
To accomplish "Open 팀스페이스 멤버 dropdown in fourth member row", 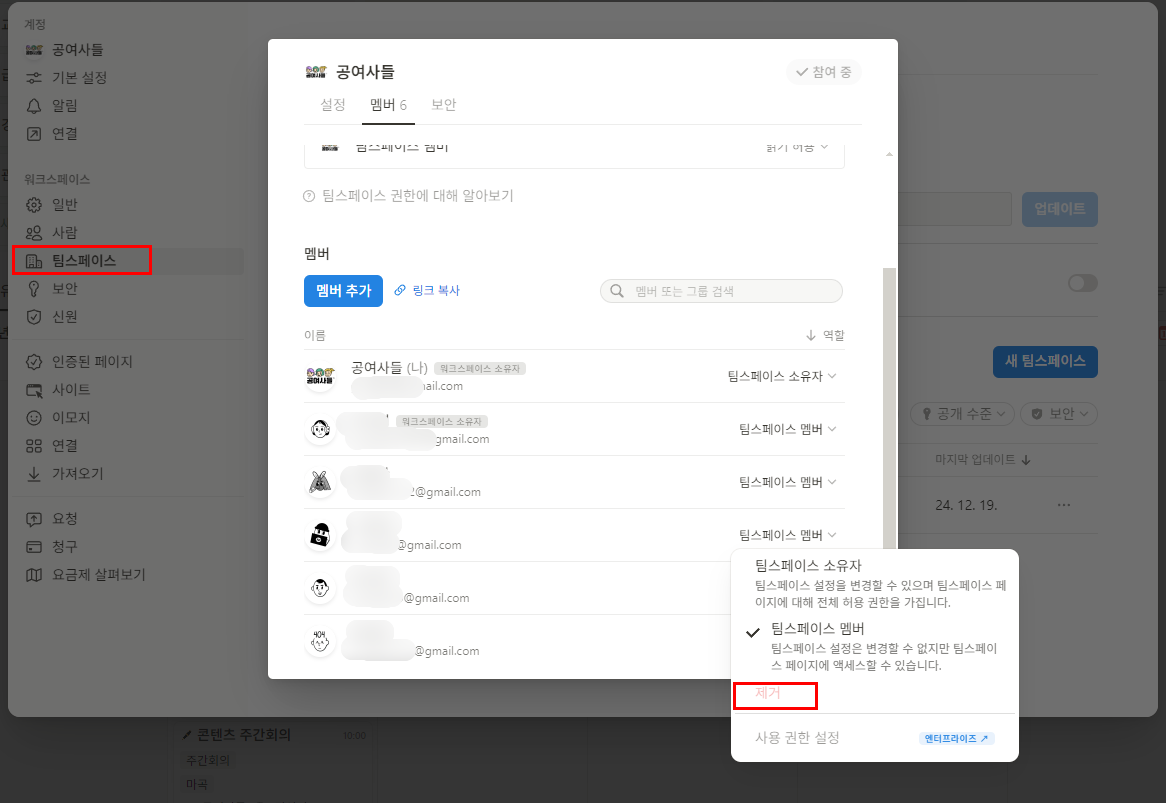I will [x=787, y=535].
